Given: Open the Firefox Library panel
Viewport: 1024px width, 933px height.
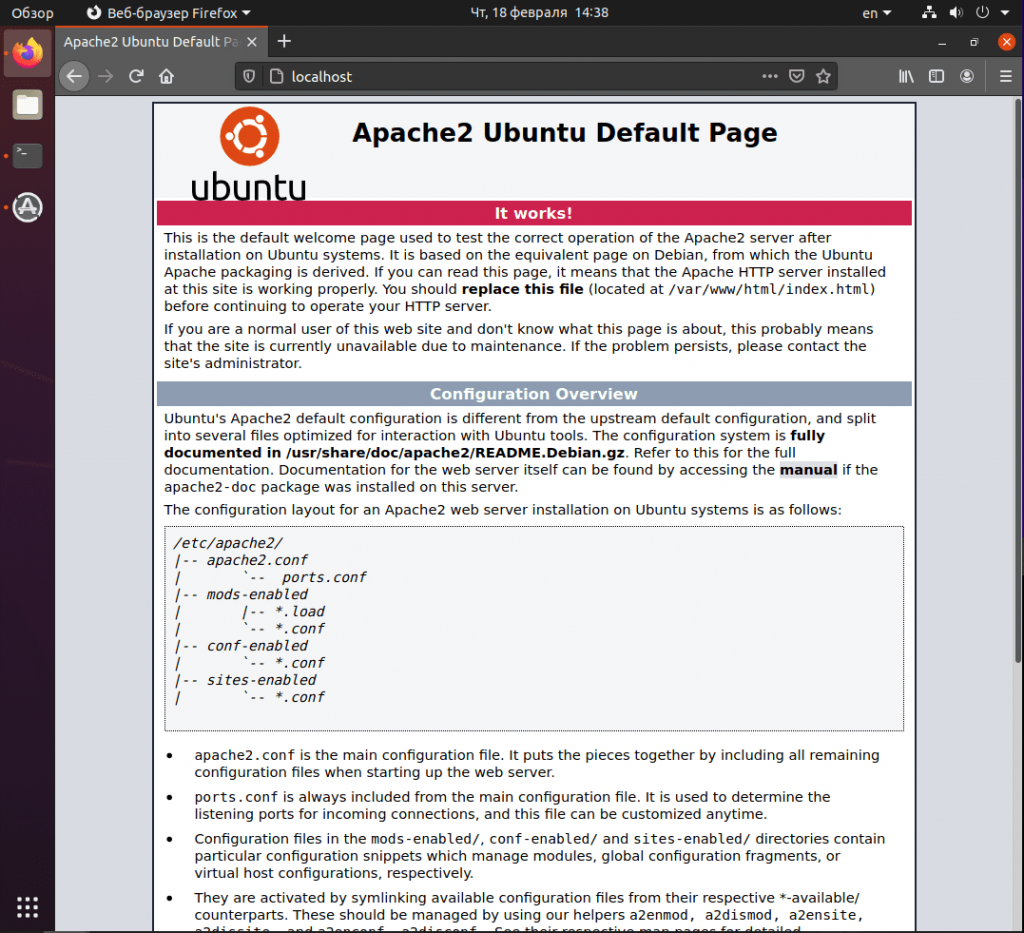Looking at the screenshot, I should pyautogui.click(x=906, y=76).
